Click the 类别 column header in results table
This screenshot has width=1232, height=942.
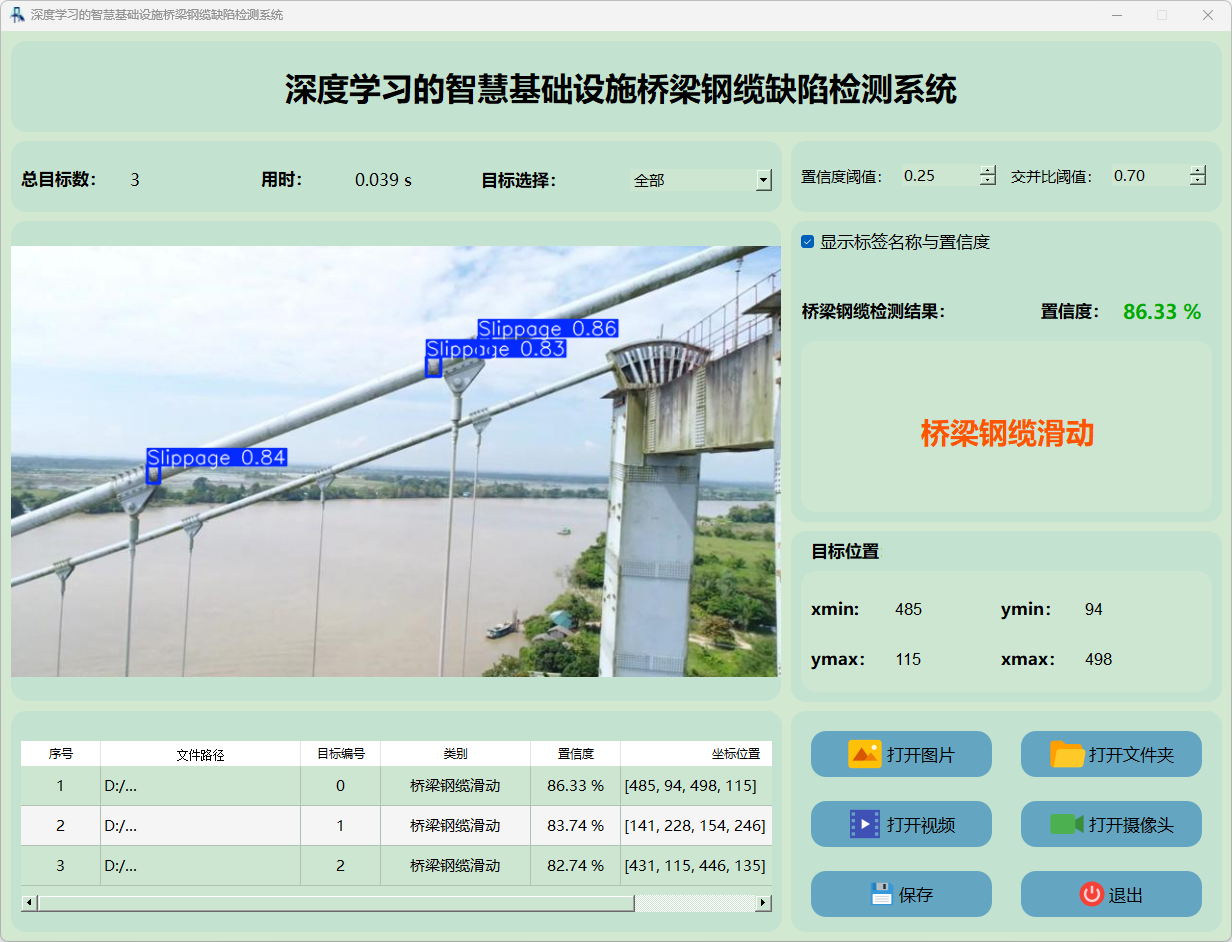click(x=455, y=754)
